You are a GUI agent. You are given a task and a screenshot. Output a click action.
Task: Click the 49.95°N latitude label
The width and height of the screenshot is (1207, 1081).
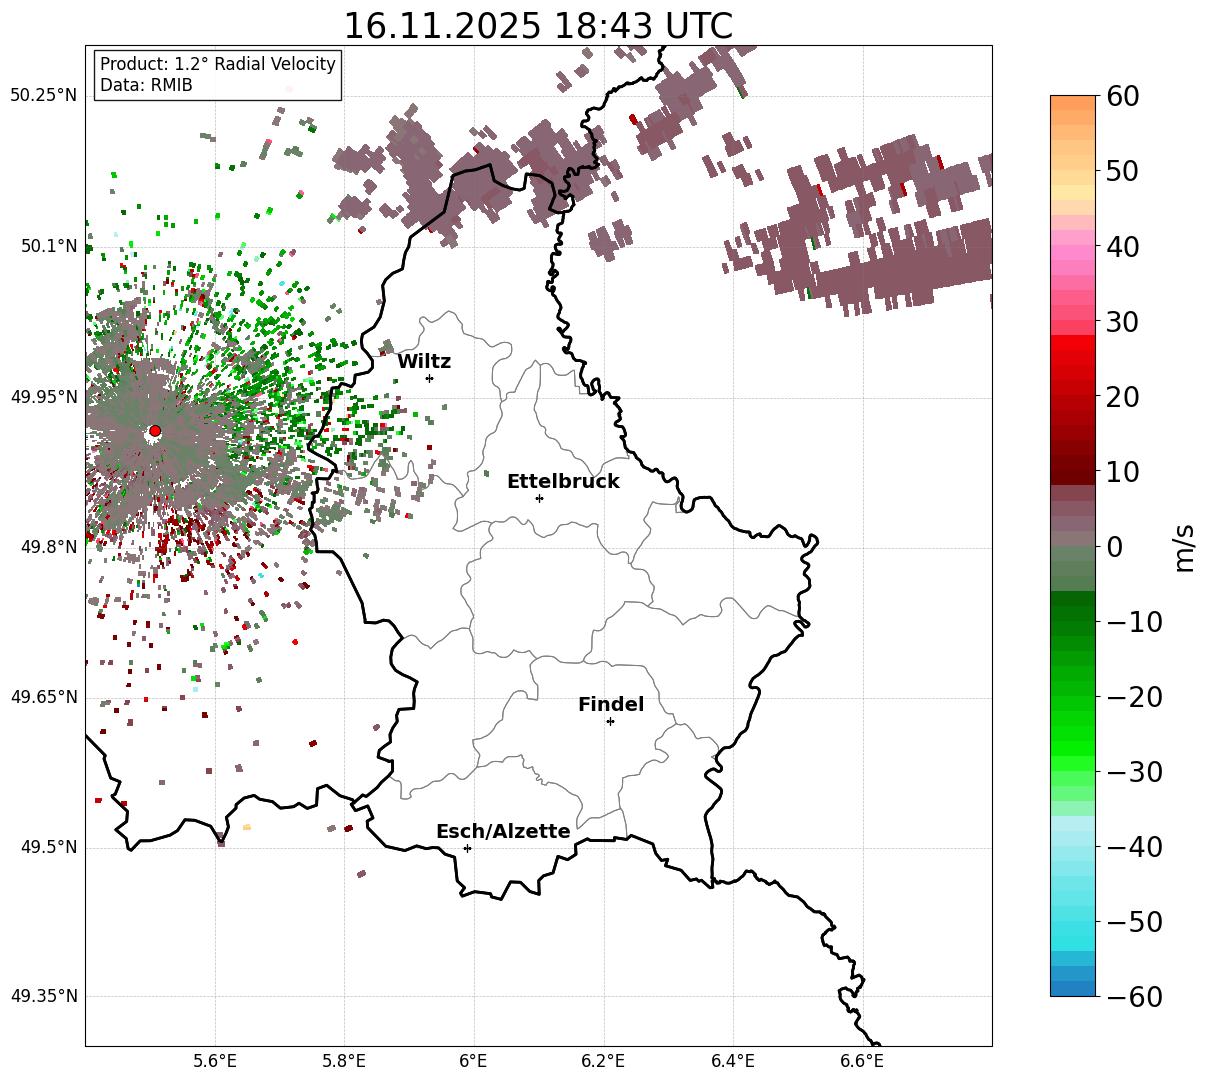[x=44, y=397]
